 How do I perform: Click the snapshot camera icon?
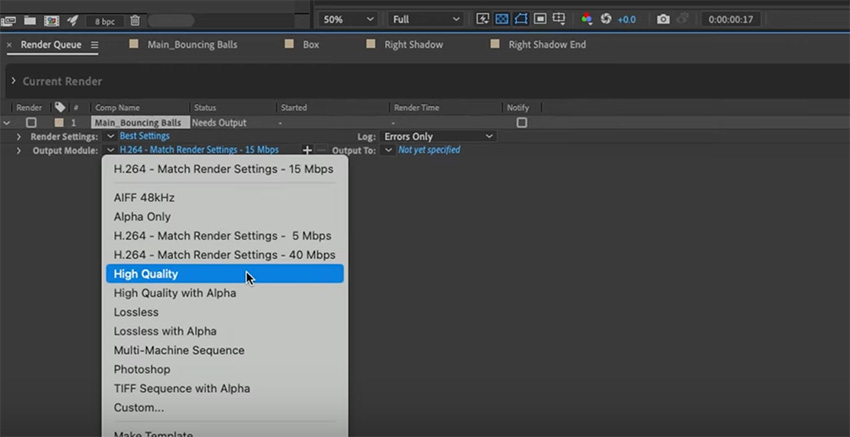pos(663,19)
